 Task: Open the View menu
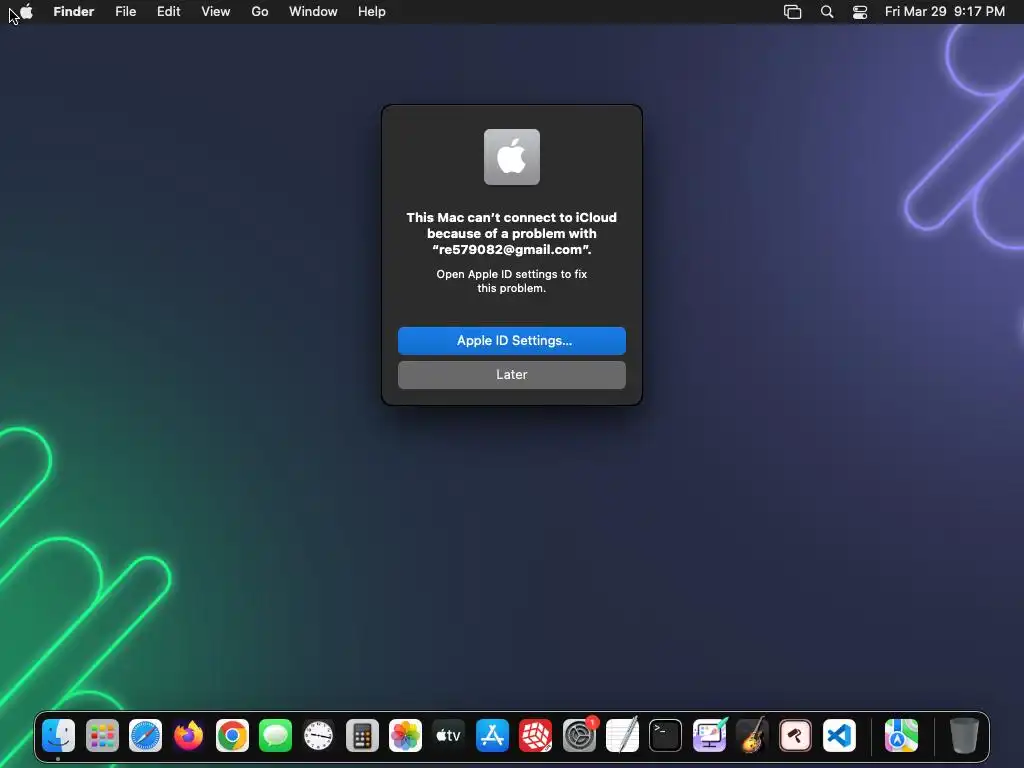(216, 12)
